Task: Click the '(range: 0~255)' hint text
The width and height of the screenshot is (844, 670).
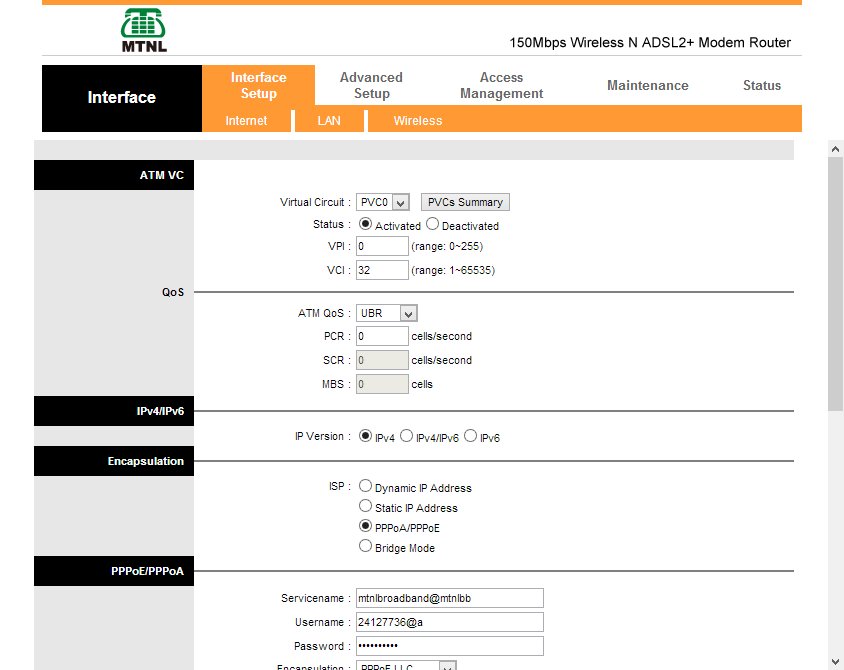Action: click(x=447, y=246)
